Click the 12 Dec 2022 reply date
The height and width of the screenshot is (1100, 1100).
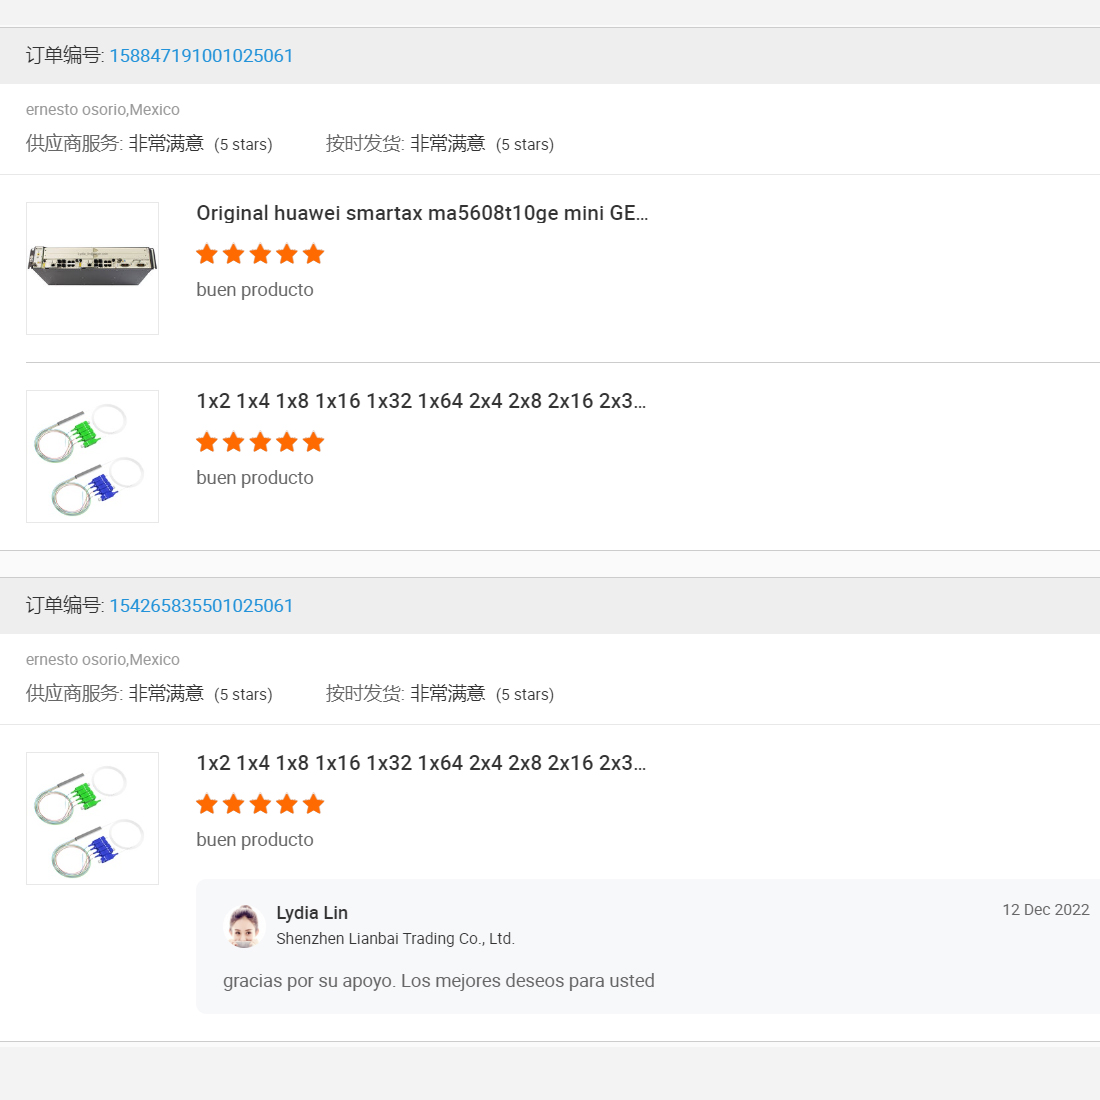(x=1045, y=909)
